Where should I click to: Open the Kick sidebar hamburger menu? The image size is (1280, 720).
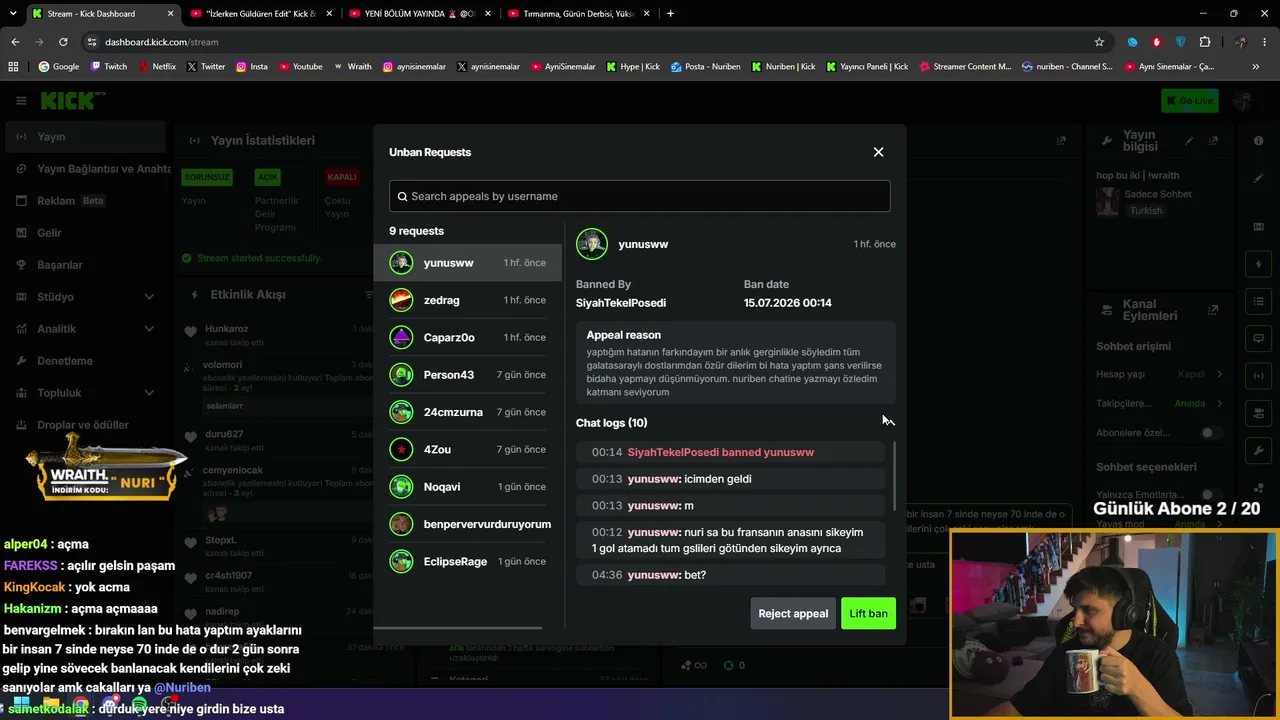[21, 100]
